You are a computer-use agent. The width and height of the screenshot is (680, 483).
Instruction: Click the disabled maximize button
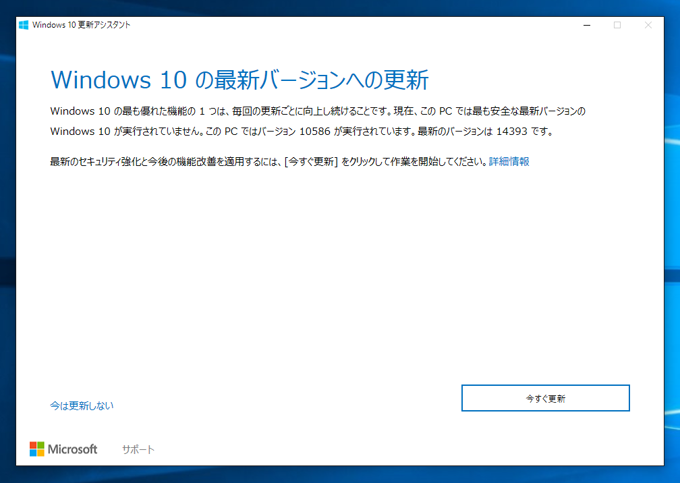tap(617, 25)
